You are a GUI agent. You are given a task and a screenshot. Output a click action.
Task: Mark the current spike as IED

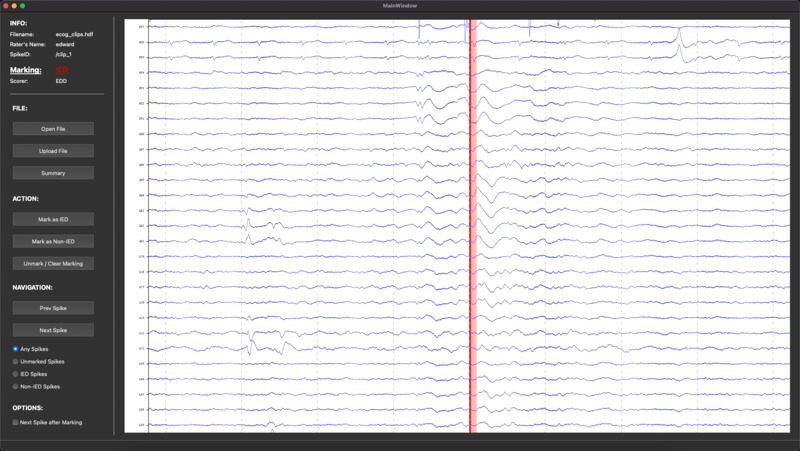53,218
